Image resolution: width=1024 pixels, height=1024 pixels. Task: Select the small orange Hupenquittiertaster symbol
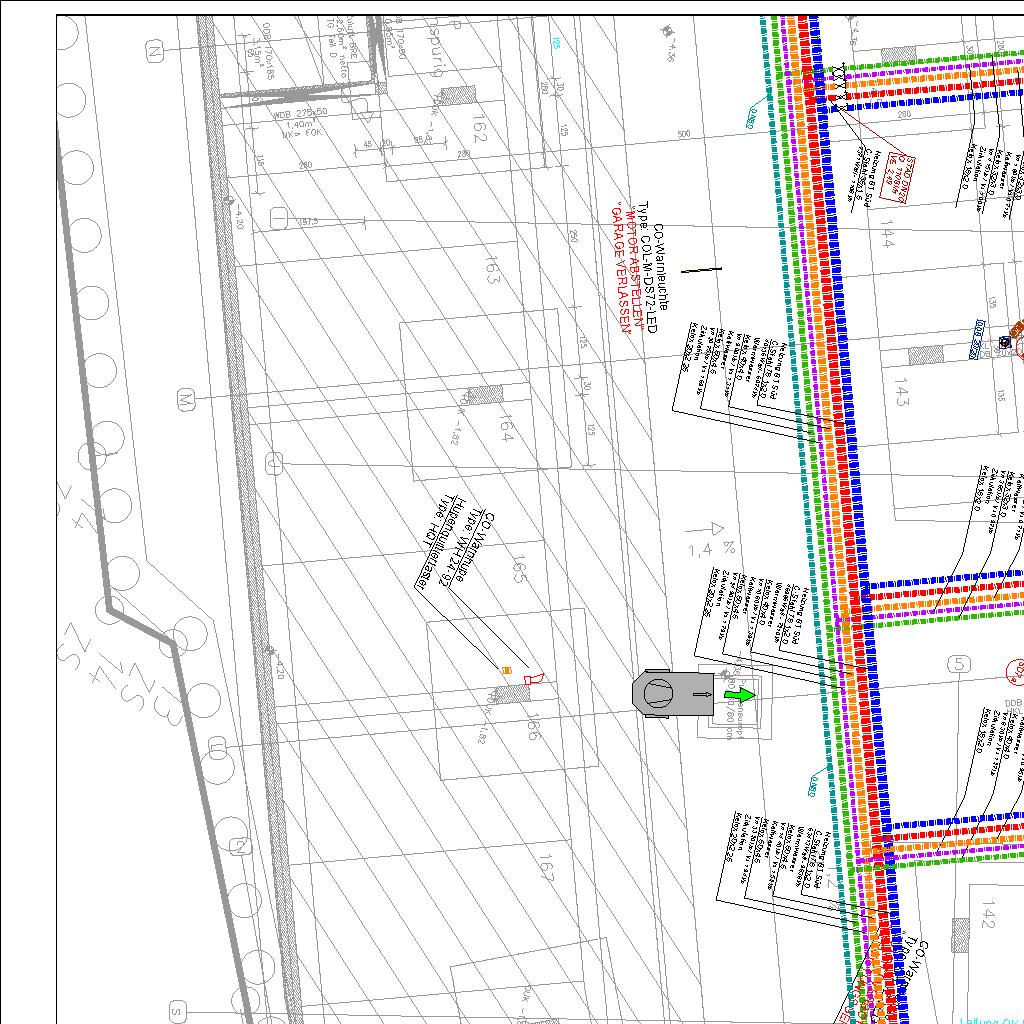(506, 670)
